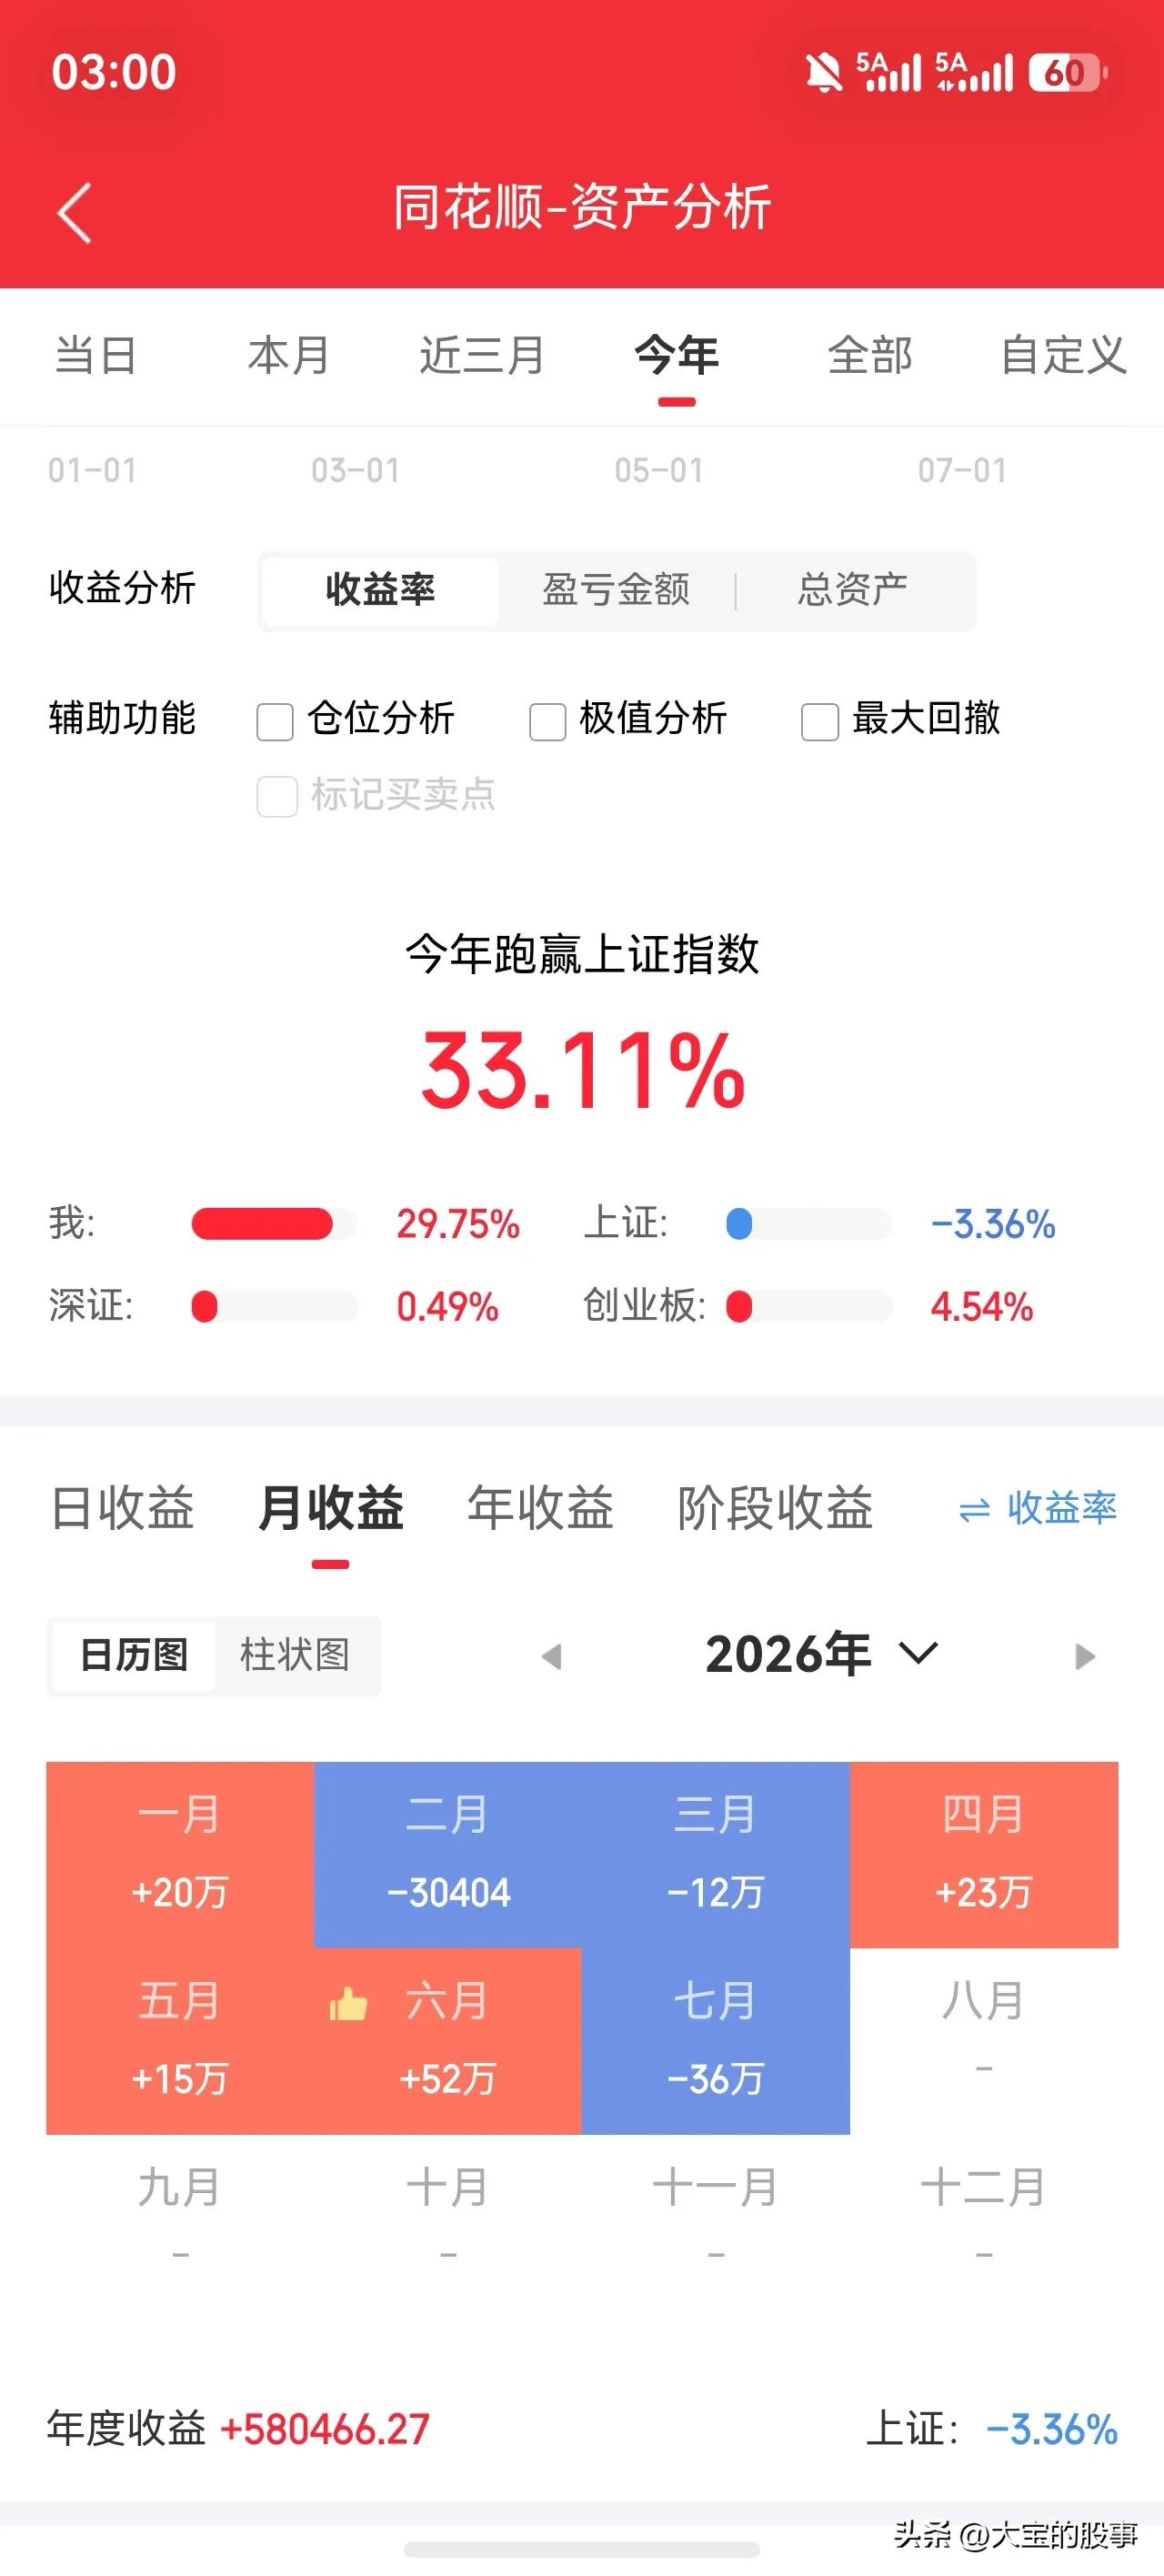Viewport: 1164px width, 2576px height.
Task: Enable the 极值分析 checkbox
Action: click(547, 721)
